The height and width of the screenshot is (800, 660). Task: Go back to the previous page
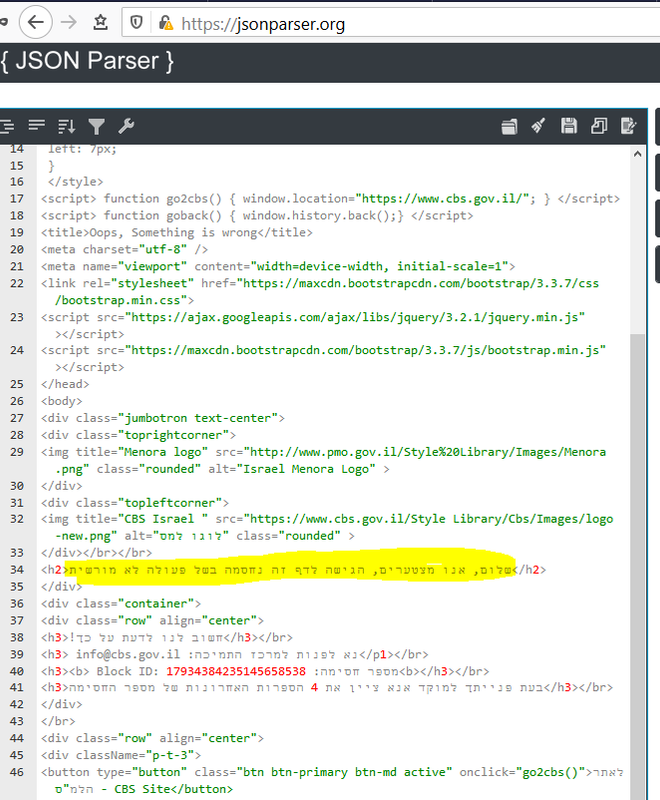click(35, 22)
